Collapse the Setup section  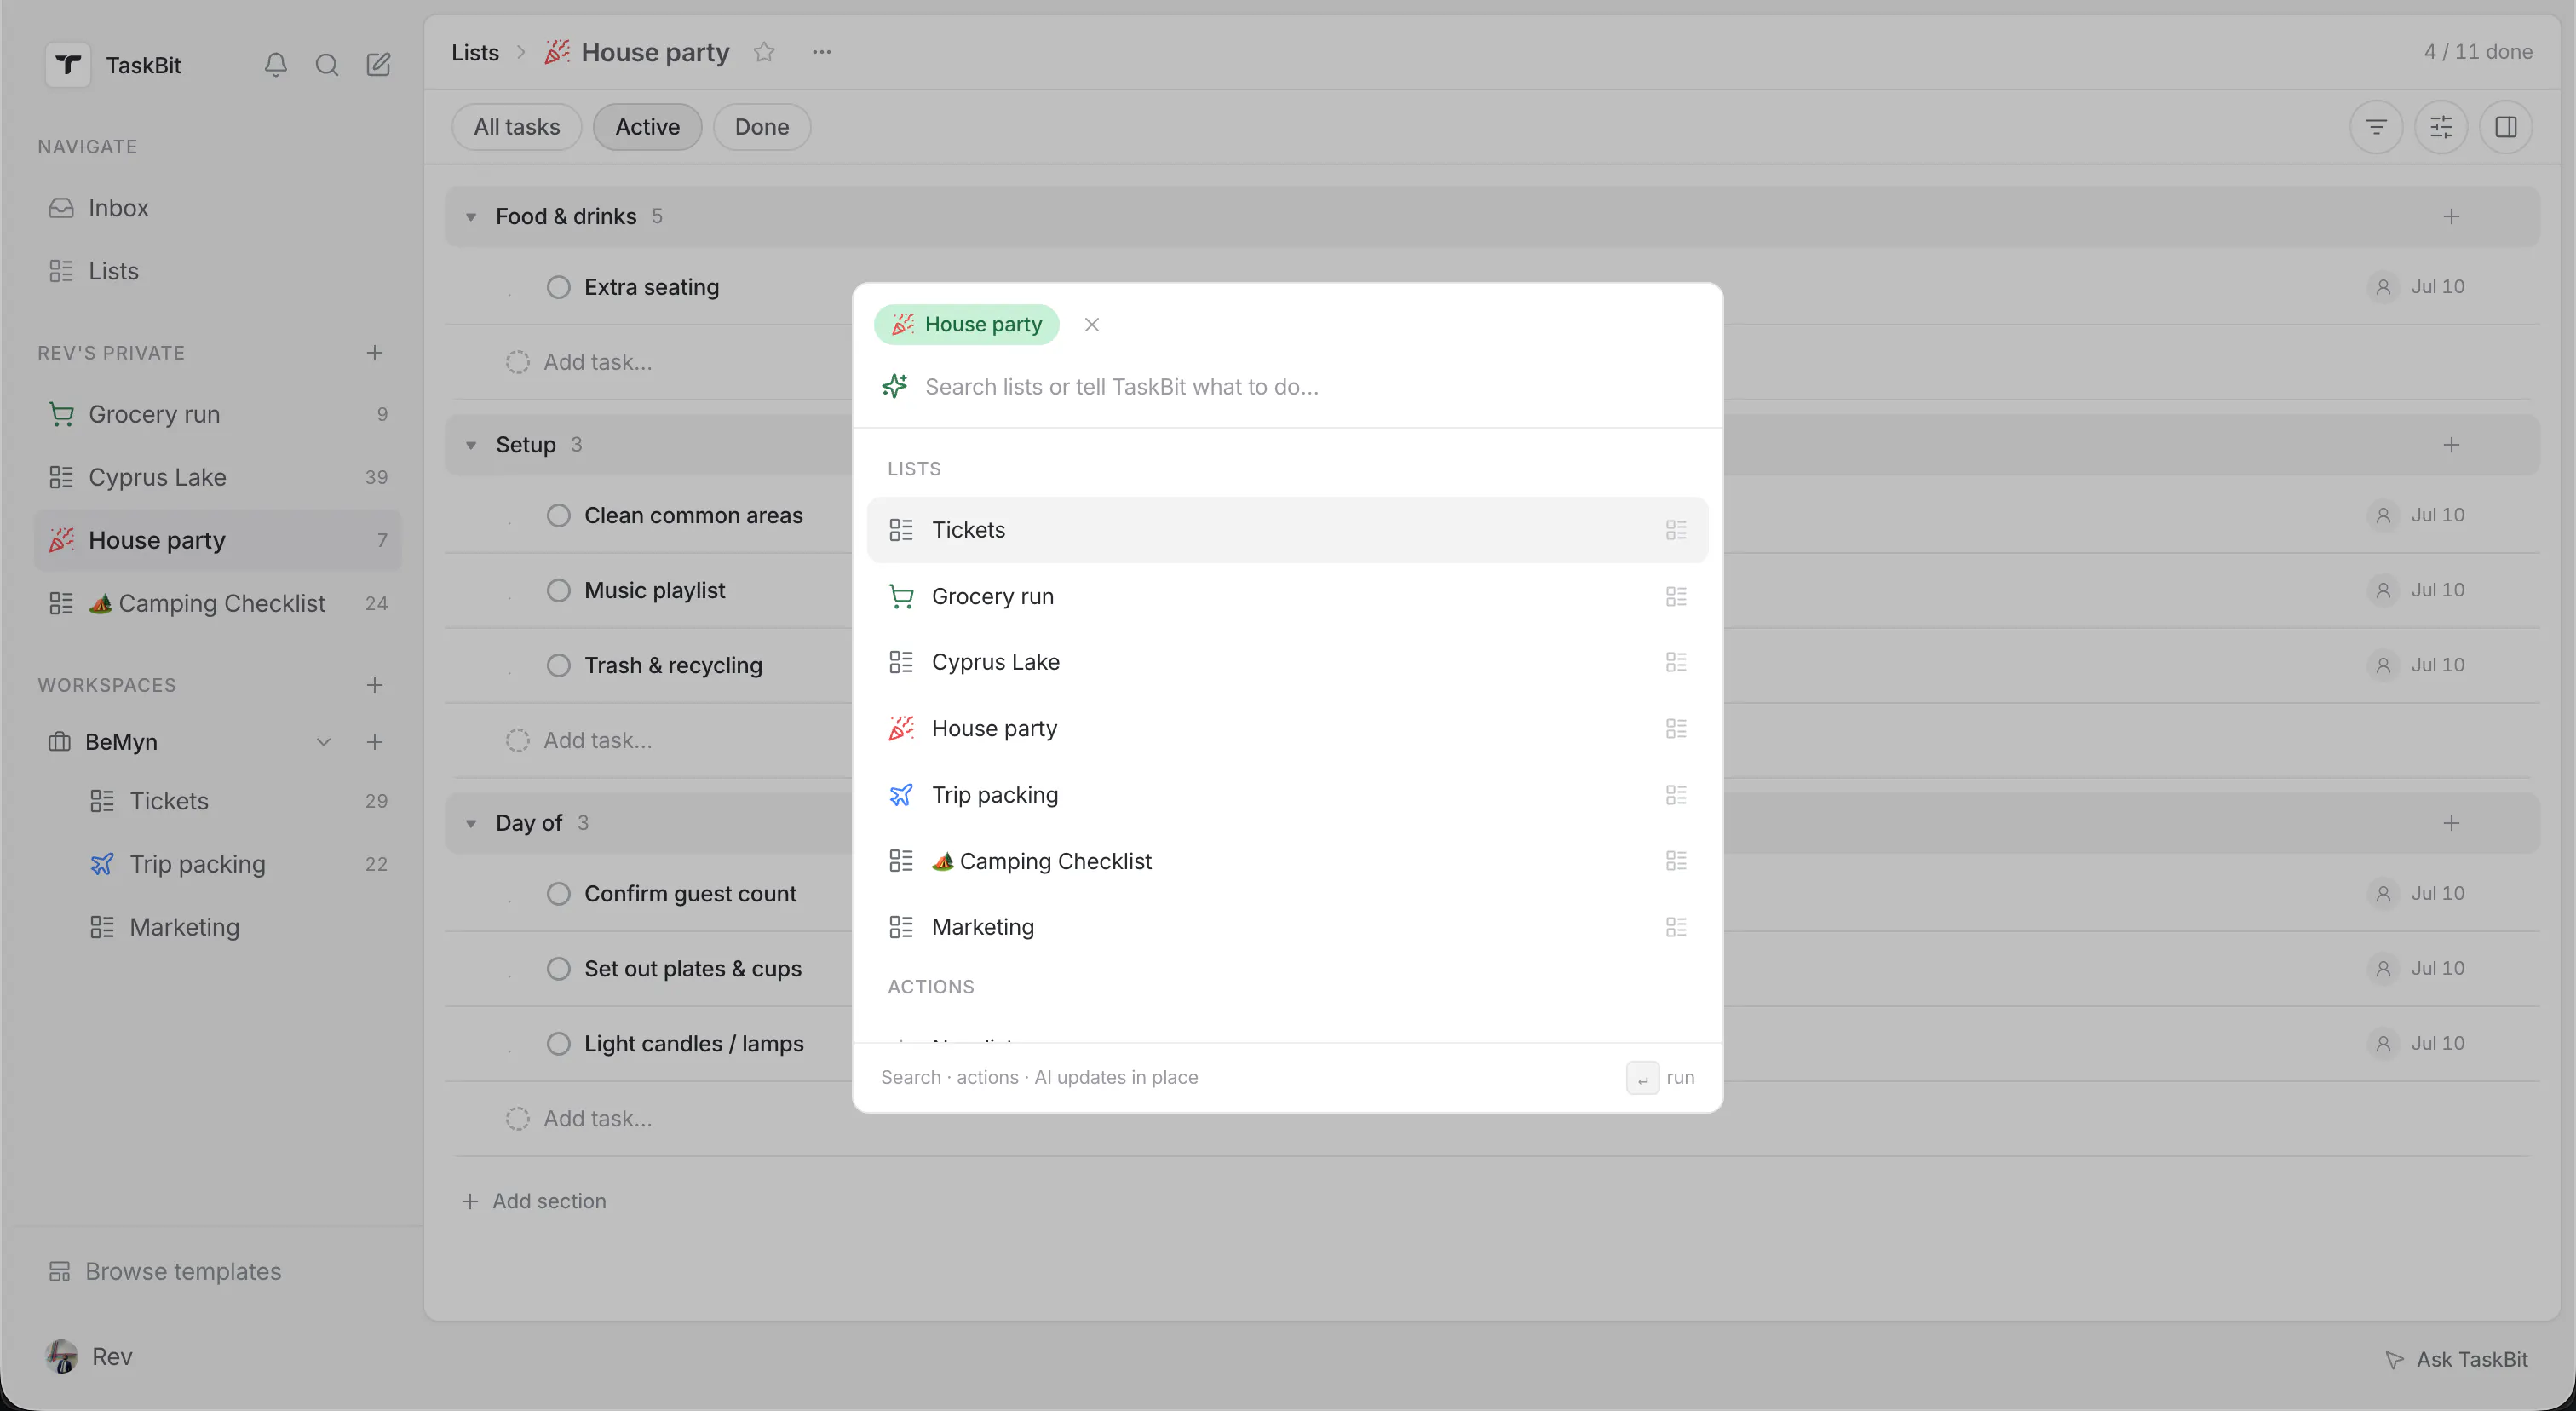471,445
